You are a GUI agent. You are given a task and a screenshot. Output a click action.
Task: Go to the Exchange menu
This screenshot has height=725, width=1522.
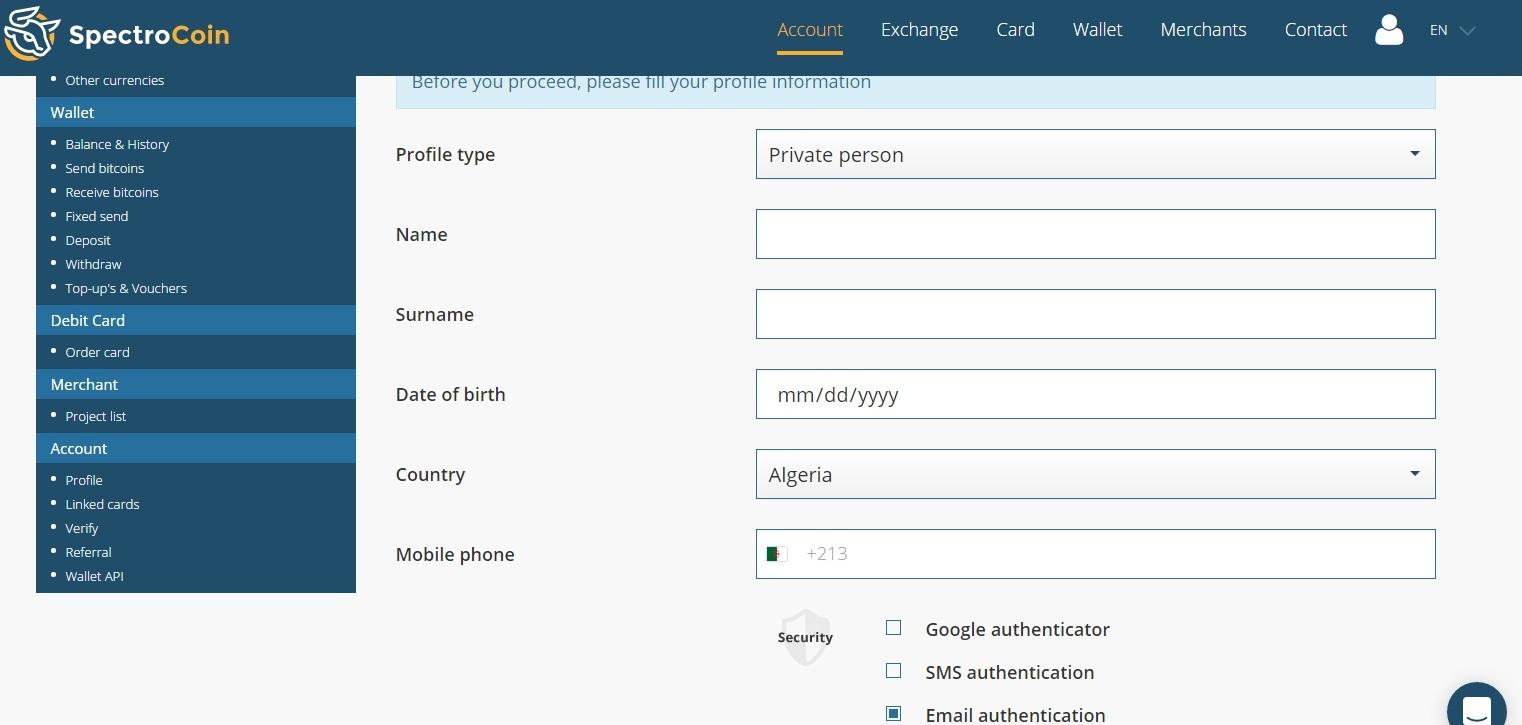(919, 30)
